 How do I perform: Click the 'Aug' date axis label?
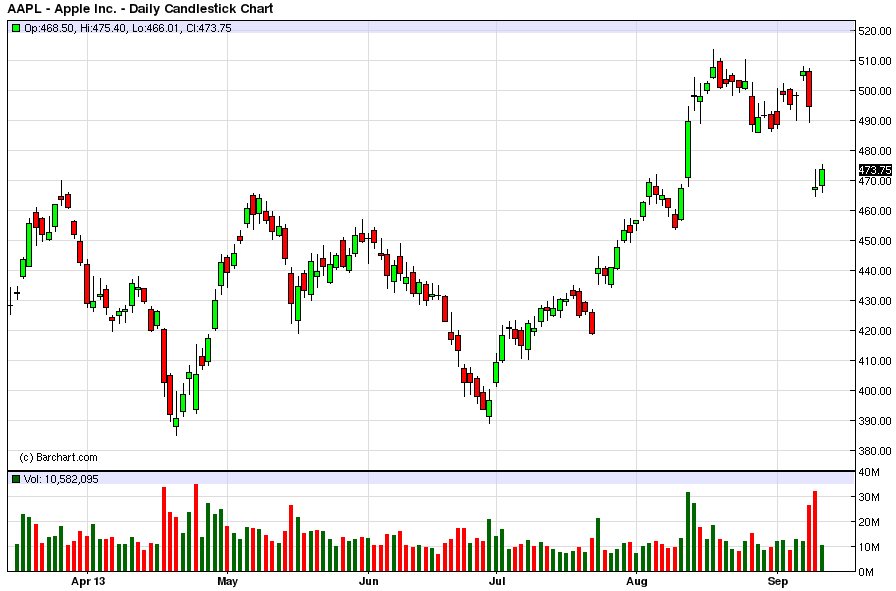pyautogui.click(x=637, y=582)
